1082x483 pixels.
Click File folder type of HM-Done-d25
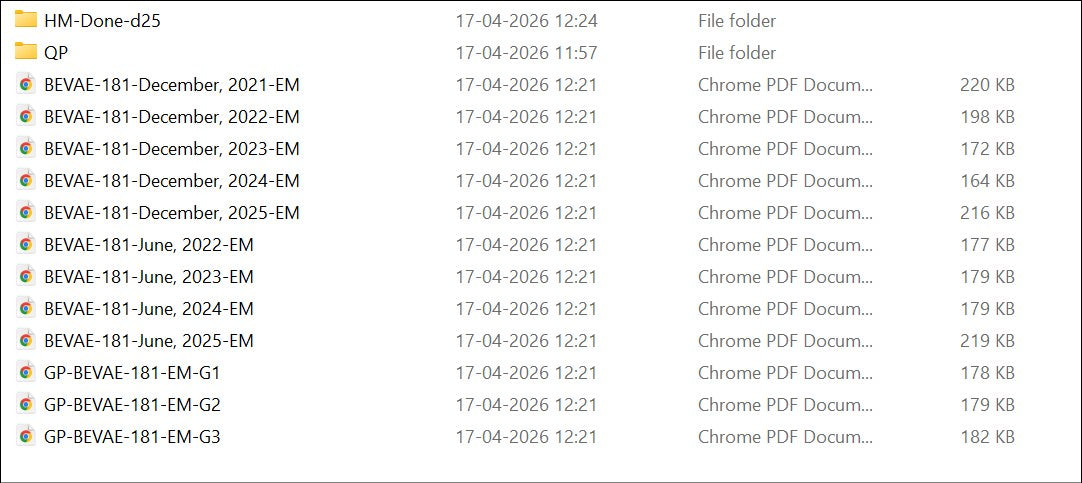pos(737,21)
